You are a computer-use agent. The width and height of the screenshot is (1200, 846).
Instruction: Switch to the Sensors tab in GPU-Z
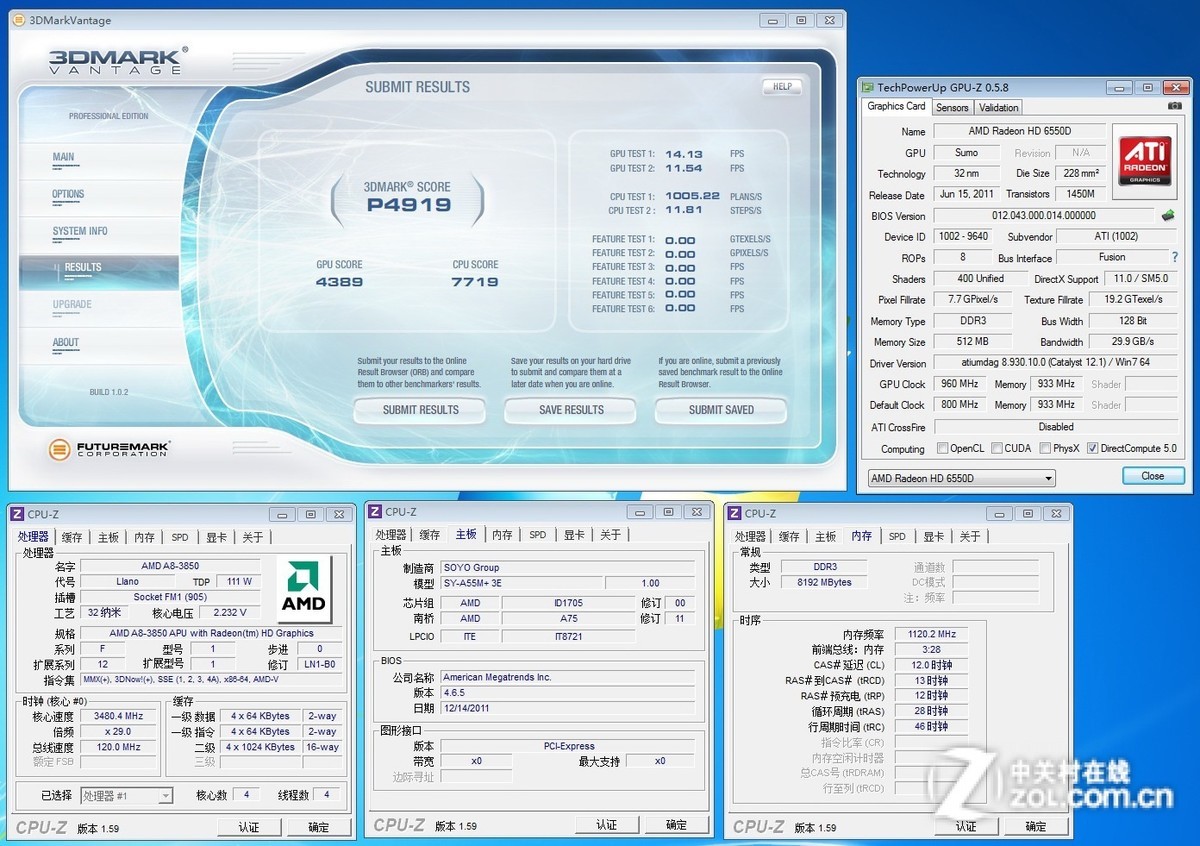click(x=952, y=108)
